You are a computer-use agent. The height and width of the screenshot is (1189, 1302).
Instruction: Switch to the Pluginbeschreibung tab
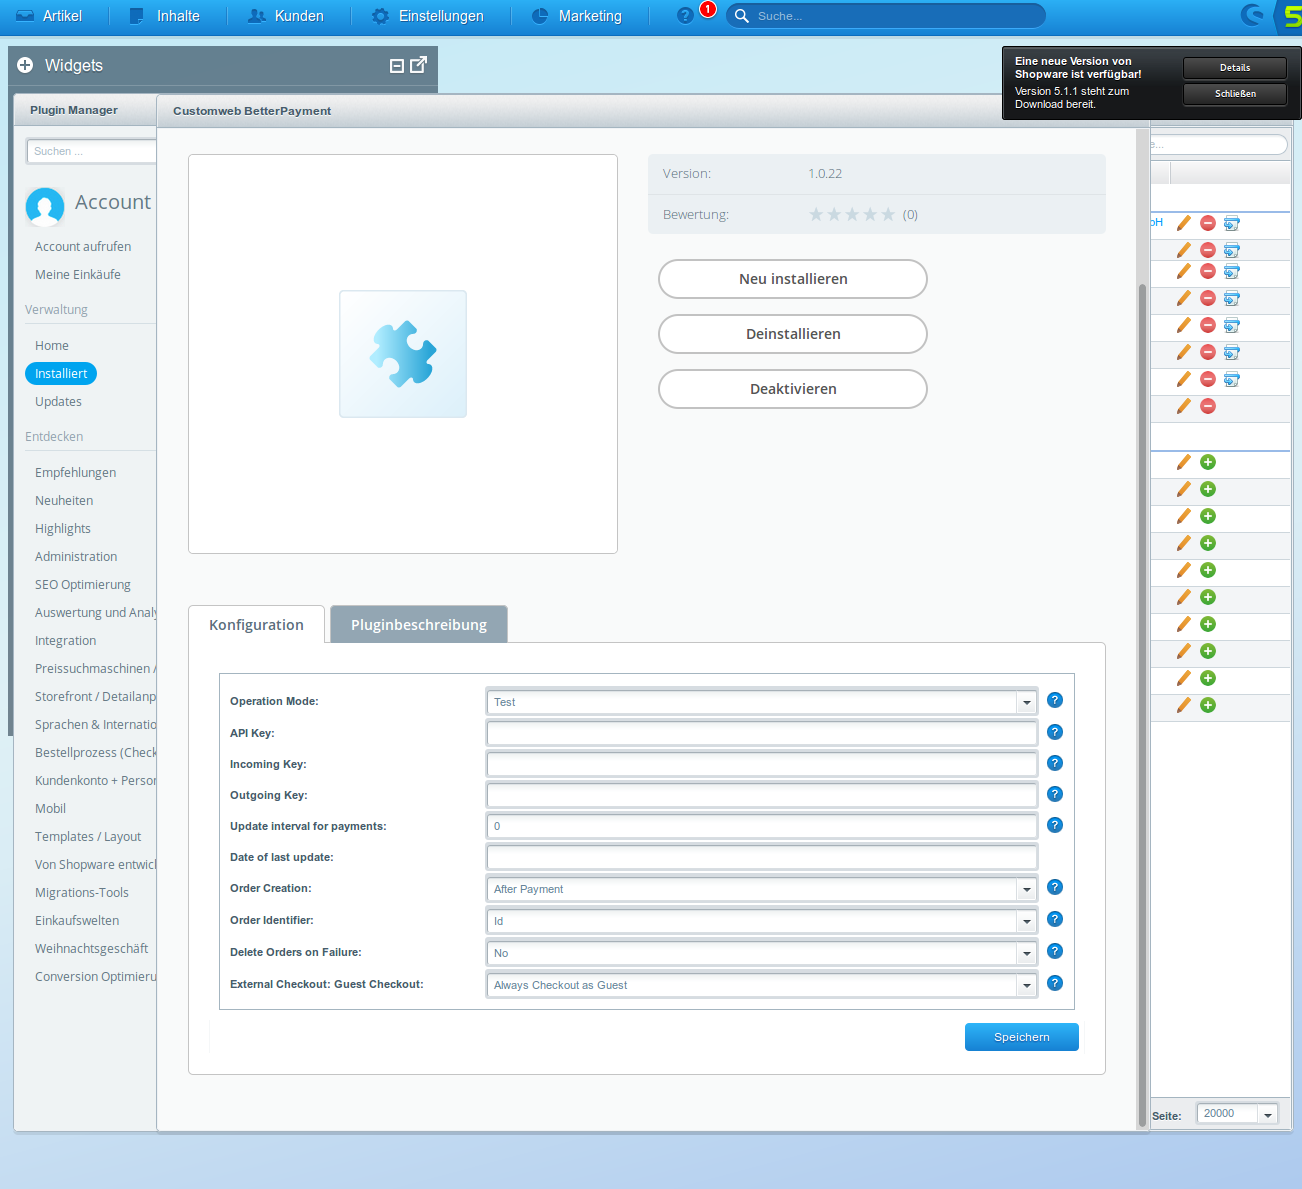[418, 625]
